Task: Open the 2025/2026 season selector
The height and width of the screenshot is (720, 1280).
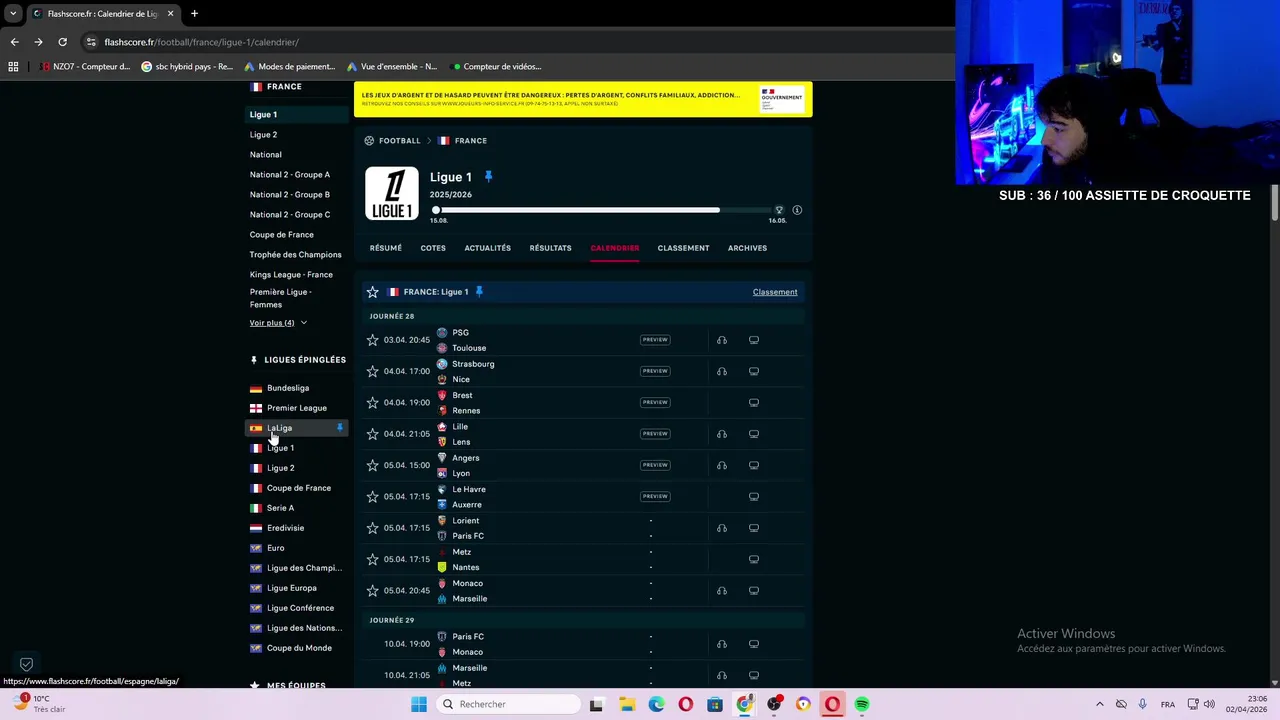Action: [x=450, y=195]
